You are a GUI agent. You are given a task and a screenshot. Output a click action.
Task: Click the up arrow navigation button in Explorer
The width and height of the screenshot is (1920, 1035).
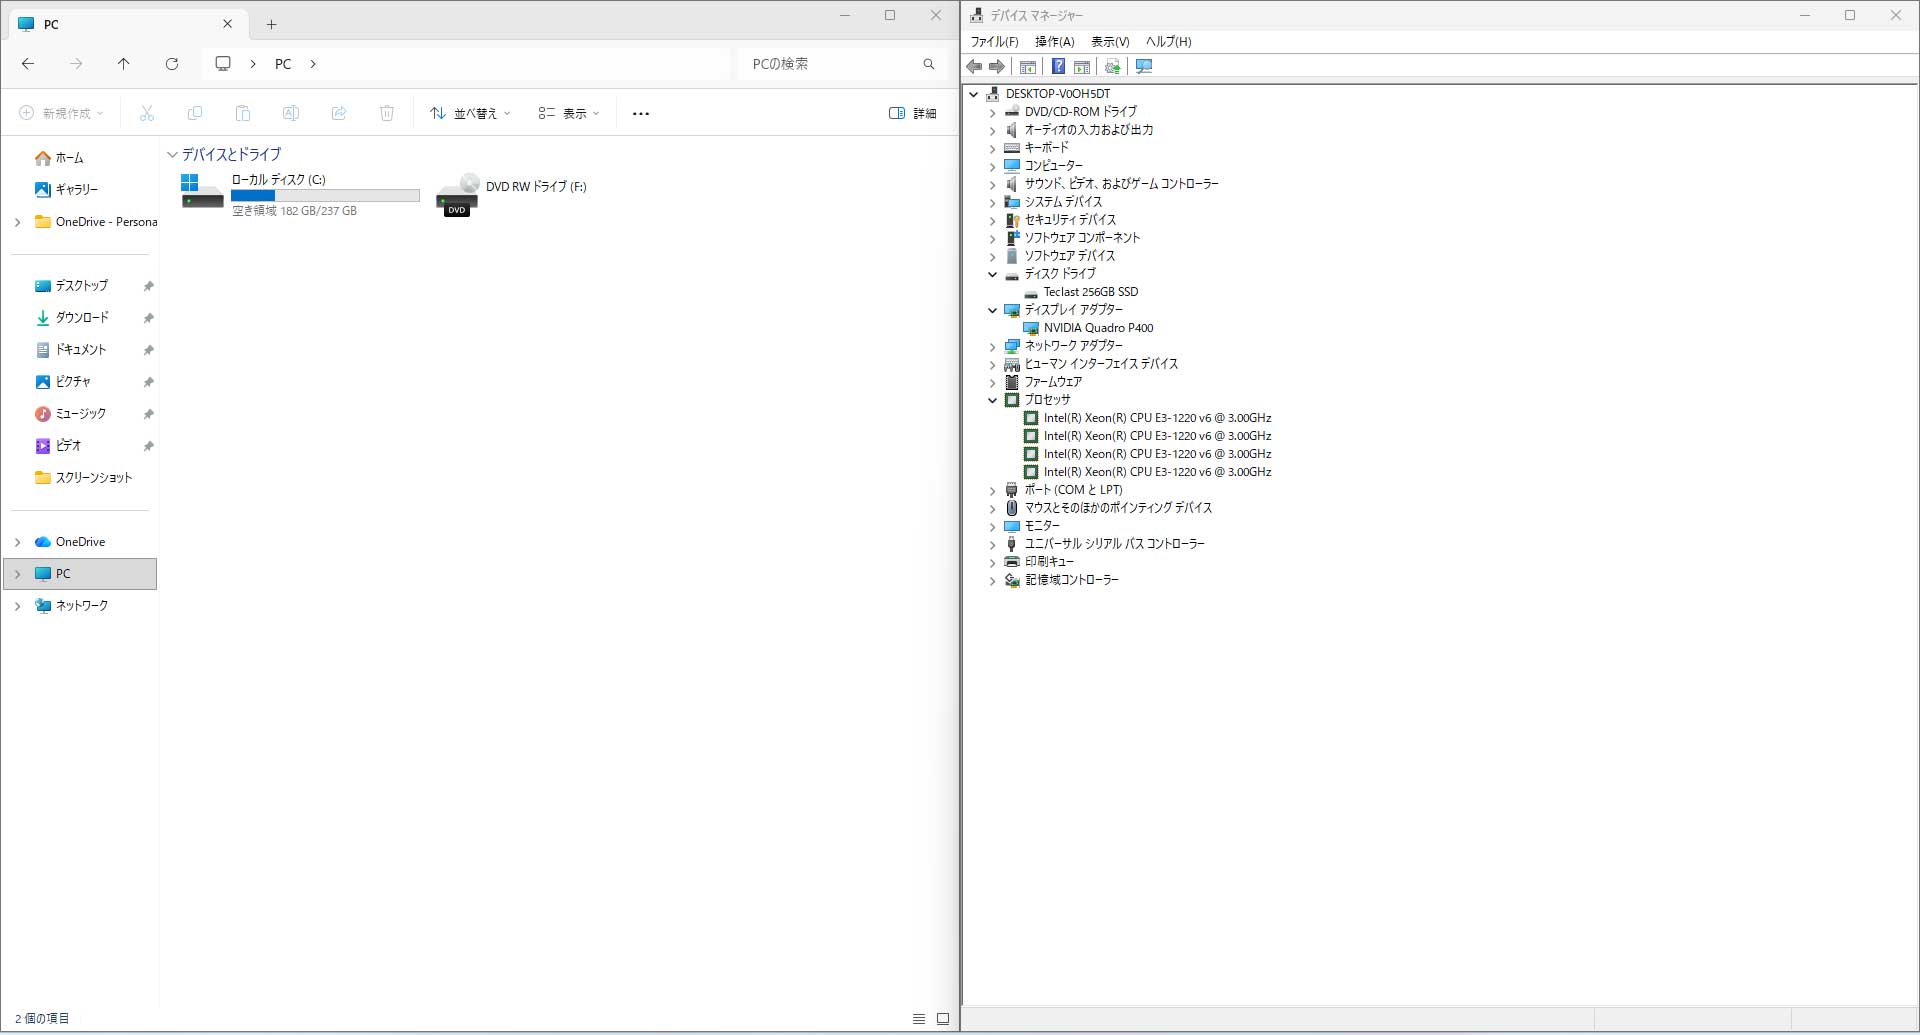tap(124, 64)
